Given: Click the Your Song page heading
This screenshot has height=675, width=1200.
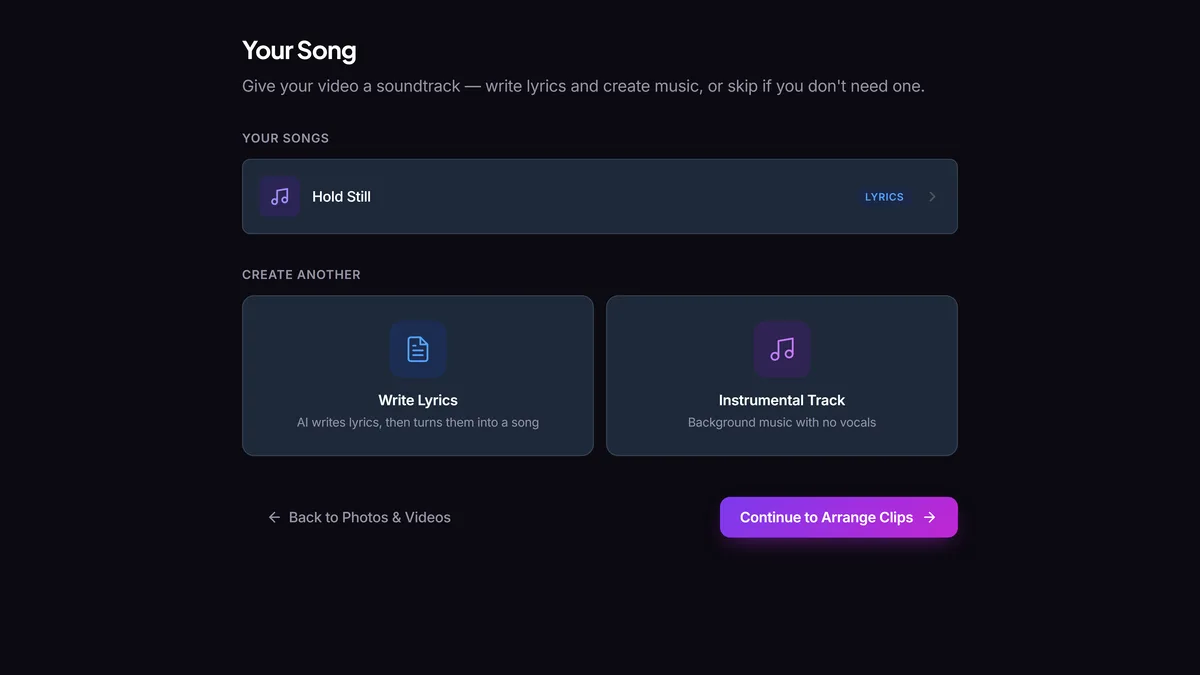Looking at the screenshot, I should pyautogui.click(x=299, y=50).
